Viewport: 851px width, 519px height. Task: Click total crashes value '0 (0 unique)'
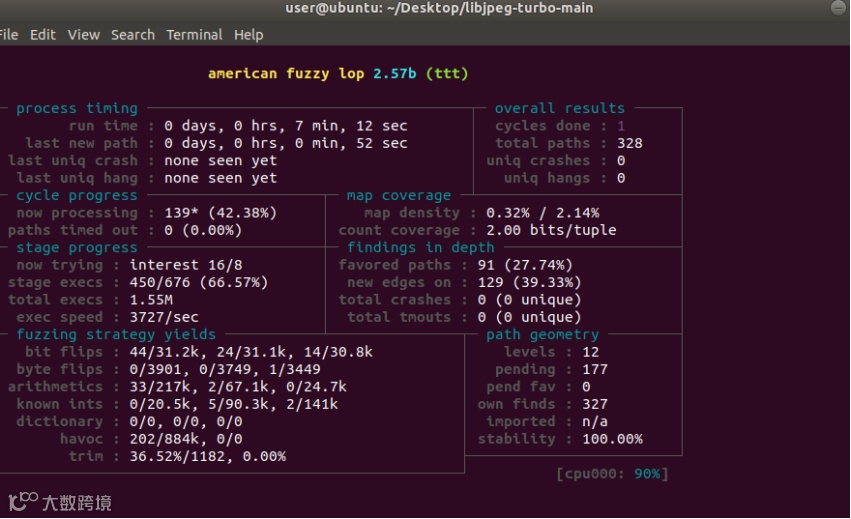coord(529,300)
